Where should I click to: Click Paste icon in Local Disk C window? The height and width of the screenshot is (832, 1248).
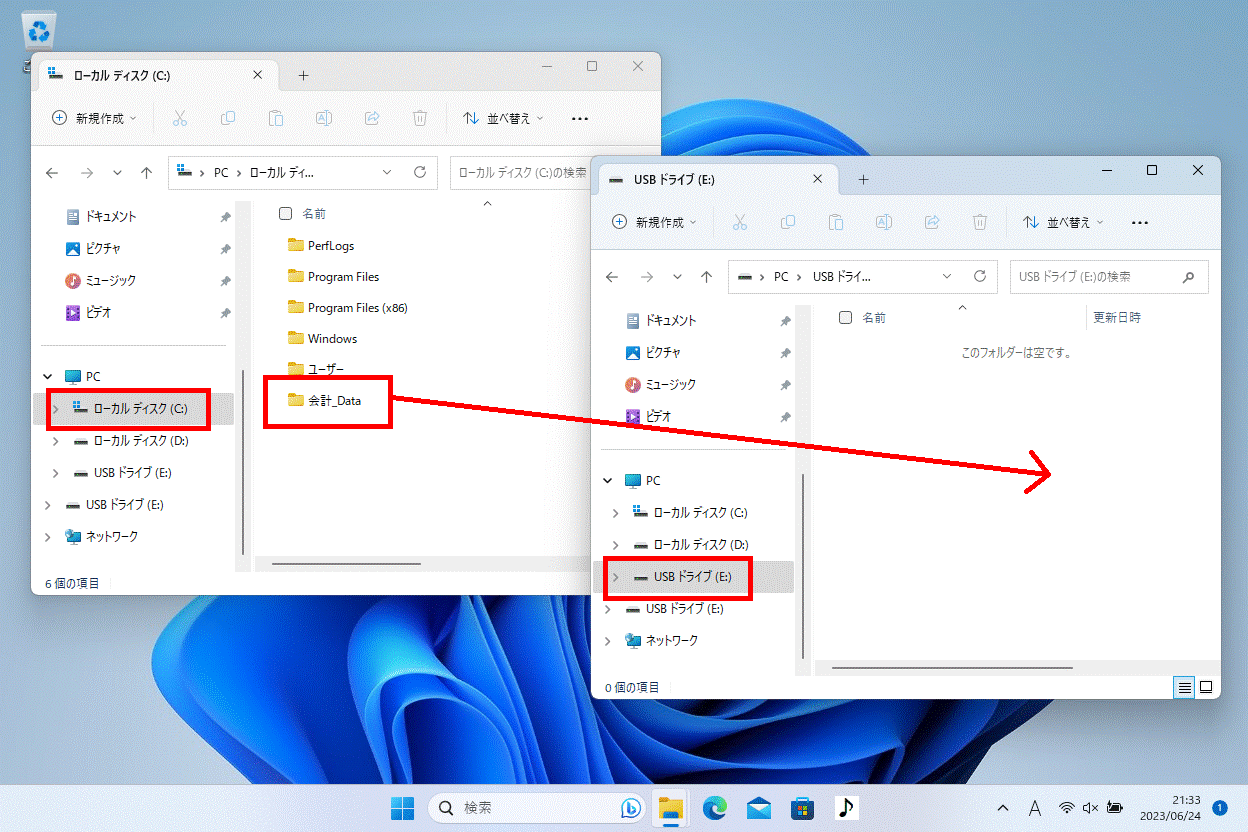tap(276, 118)
